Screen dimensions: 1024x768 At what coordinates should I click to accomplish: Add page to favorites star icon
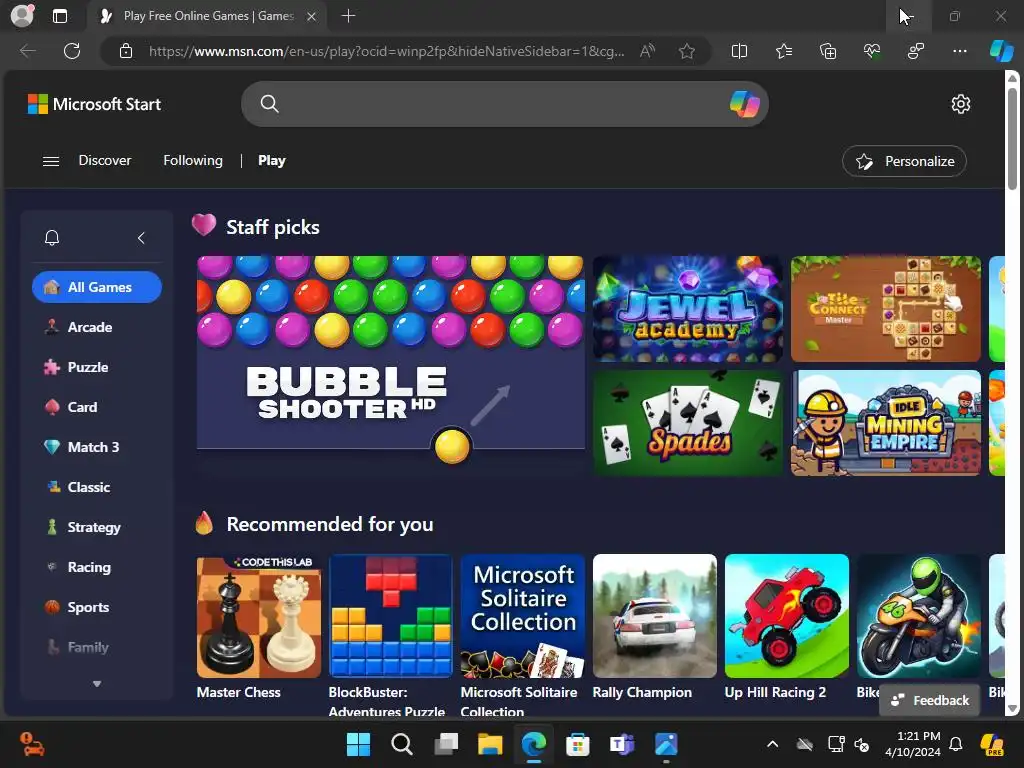tap(686, 51)
